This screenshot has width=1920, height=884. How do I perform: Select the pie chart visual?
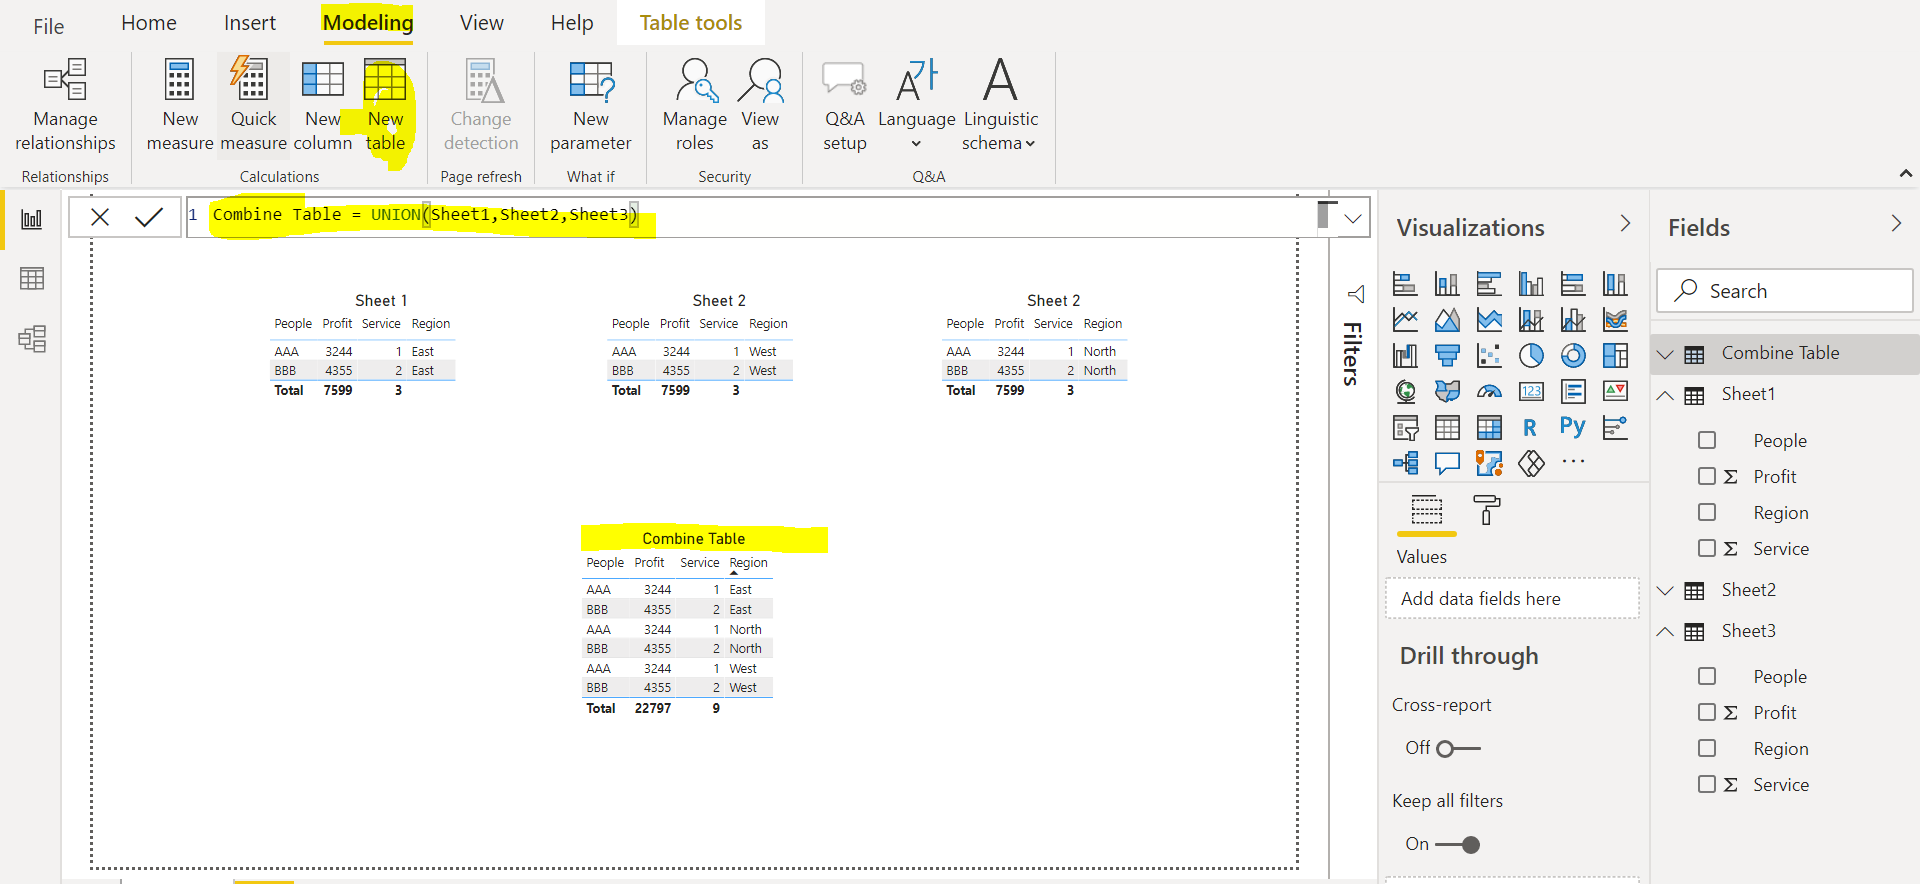pos(1531,356)
